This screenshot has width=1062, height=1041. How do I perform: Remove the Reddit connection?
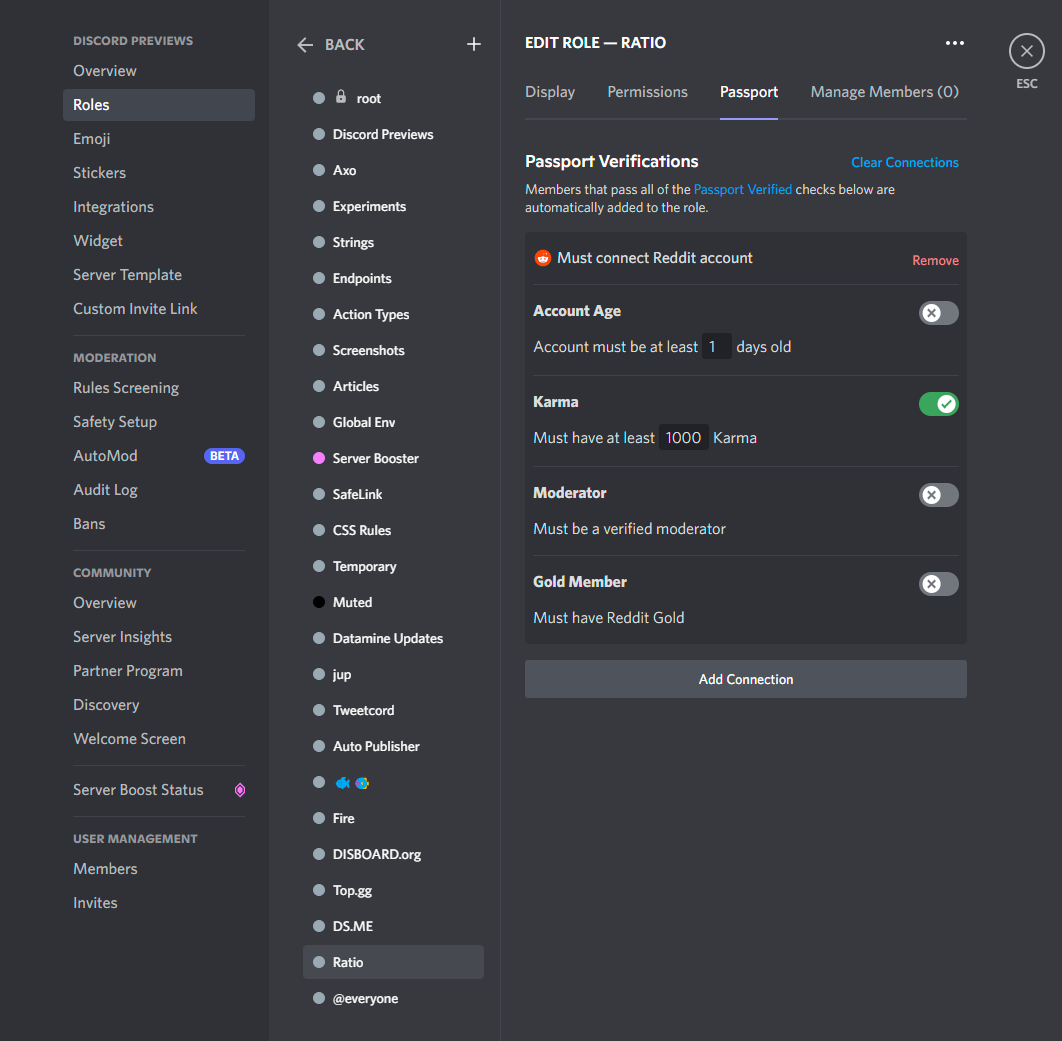point(935,261)
